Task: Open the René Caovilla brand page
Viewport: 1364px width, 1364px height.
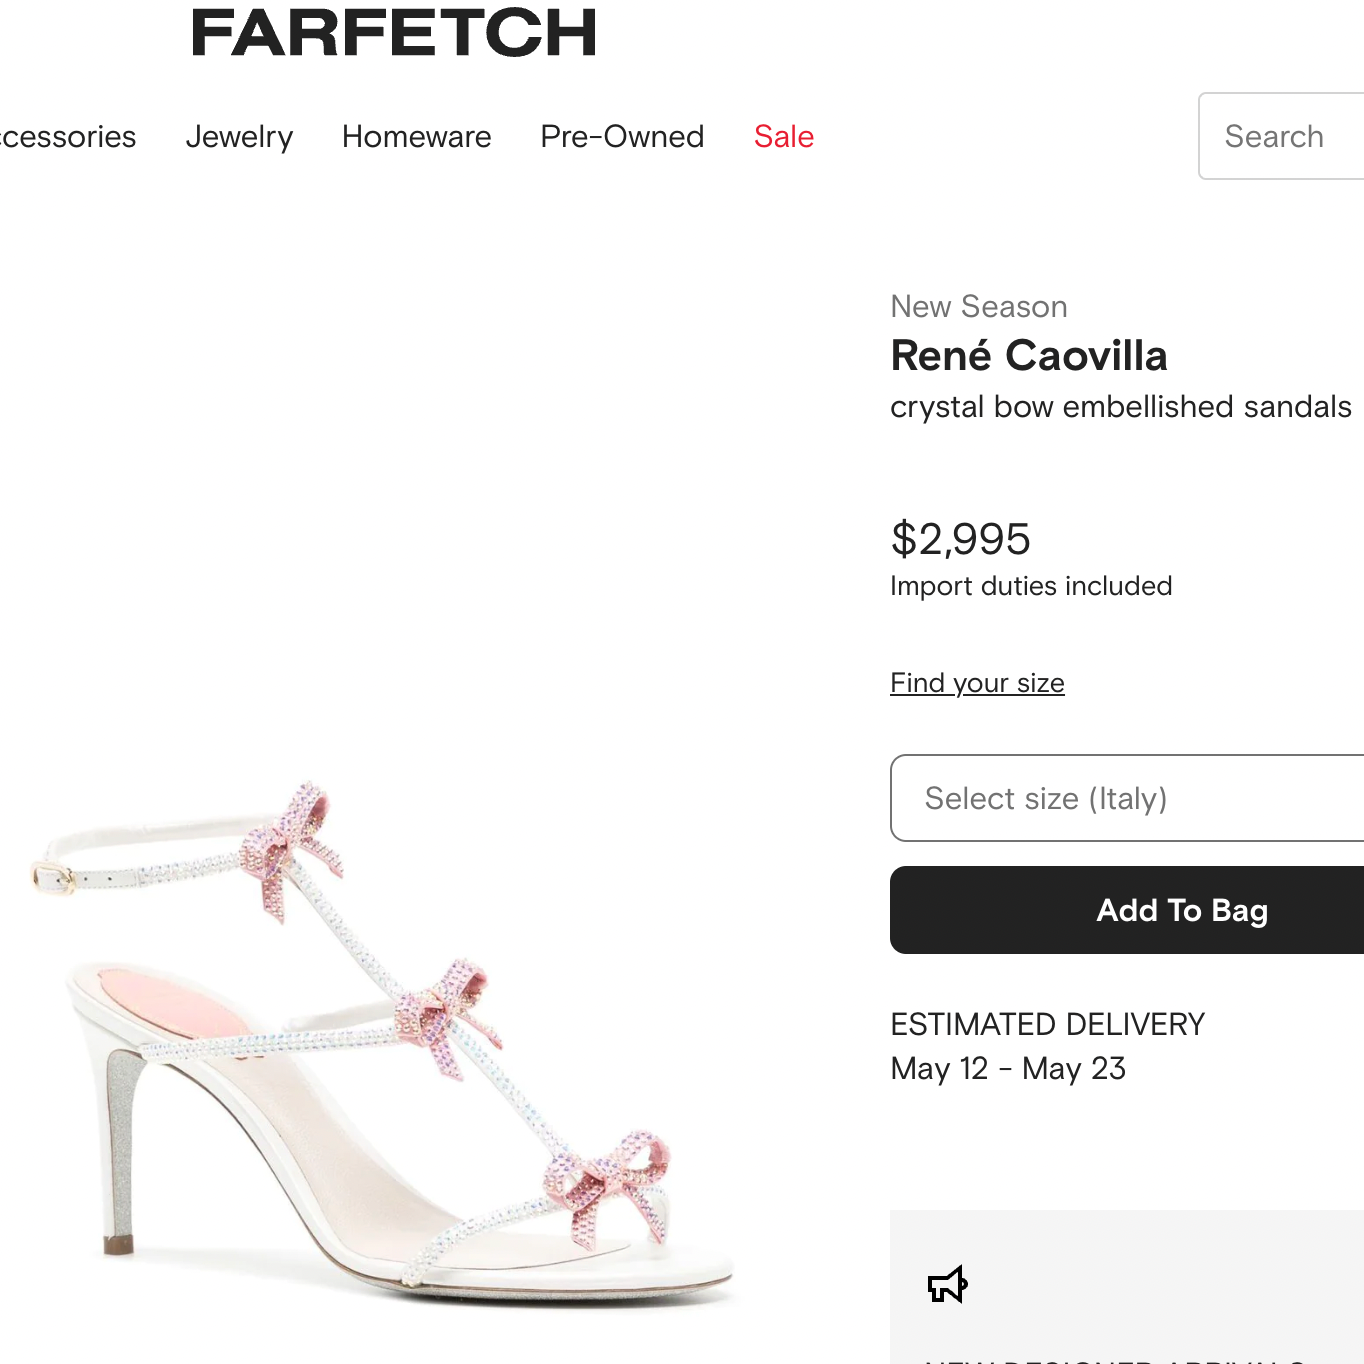Action: point(1029,356)
